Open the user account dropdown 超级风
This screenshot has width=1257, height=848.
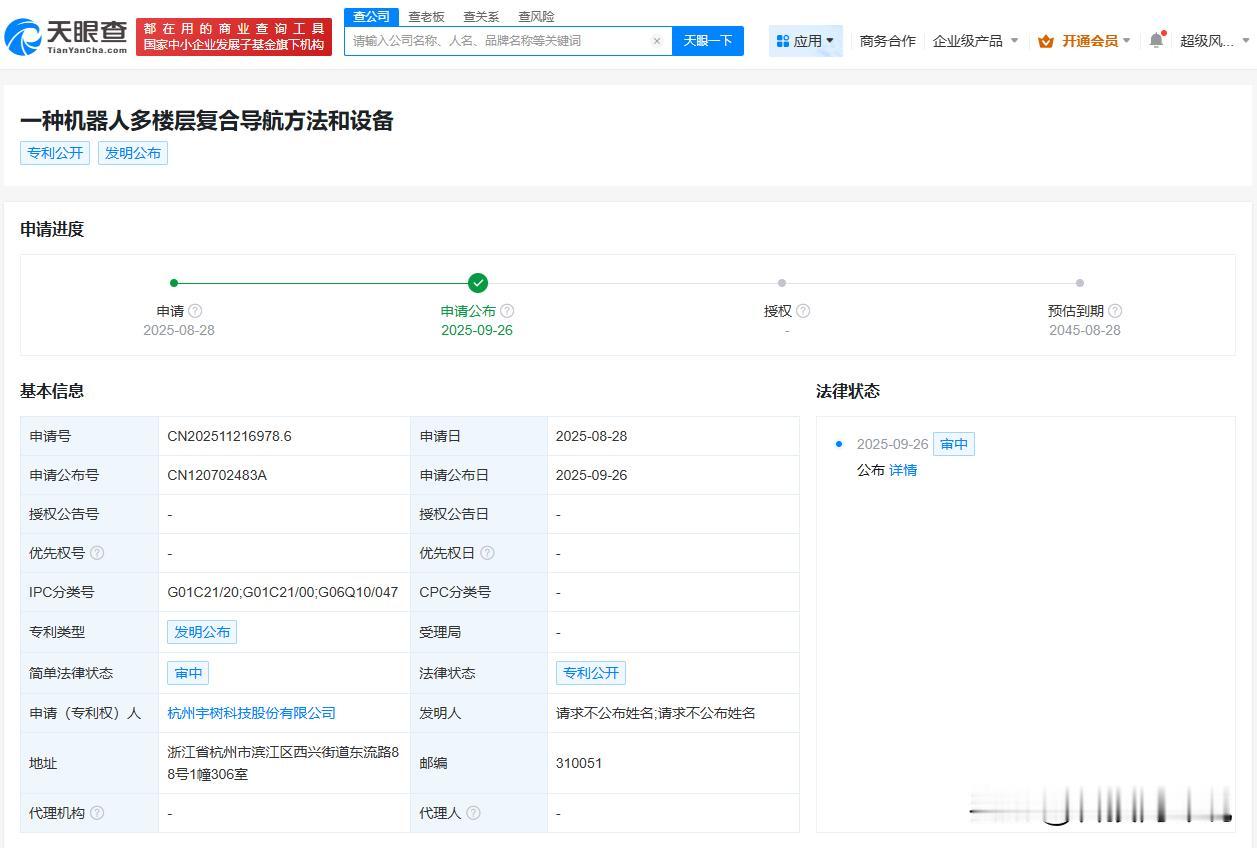point(1214,41)
